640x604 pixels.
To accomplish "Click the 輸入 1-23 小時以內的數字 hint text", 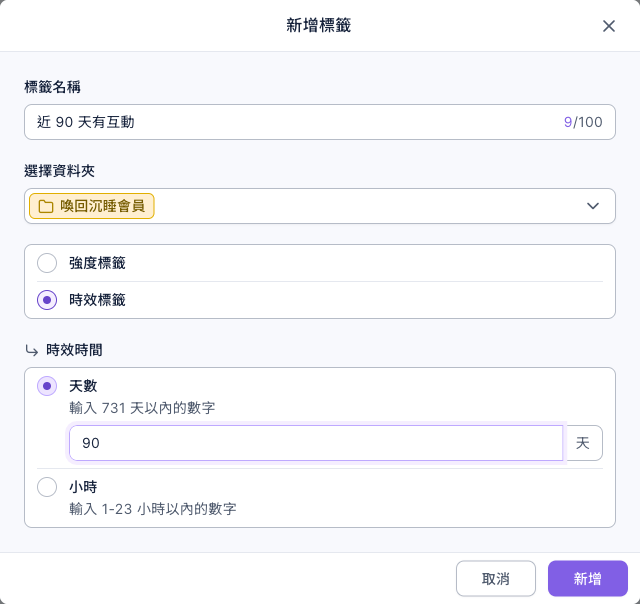I will coord(153,509).
